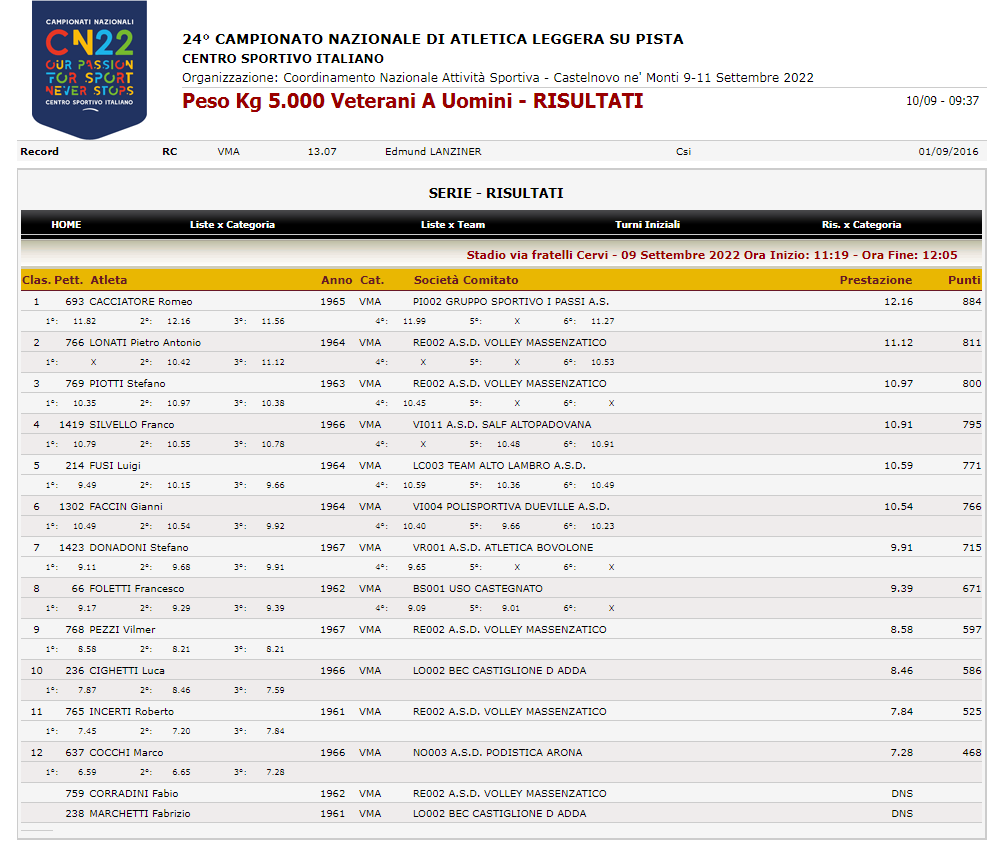Click the 884 points value
The image size is (1006, 851).
click(971, 302)
